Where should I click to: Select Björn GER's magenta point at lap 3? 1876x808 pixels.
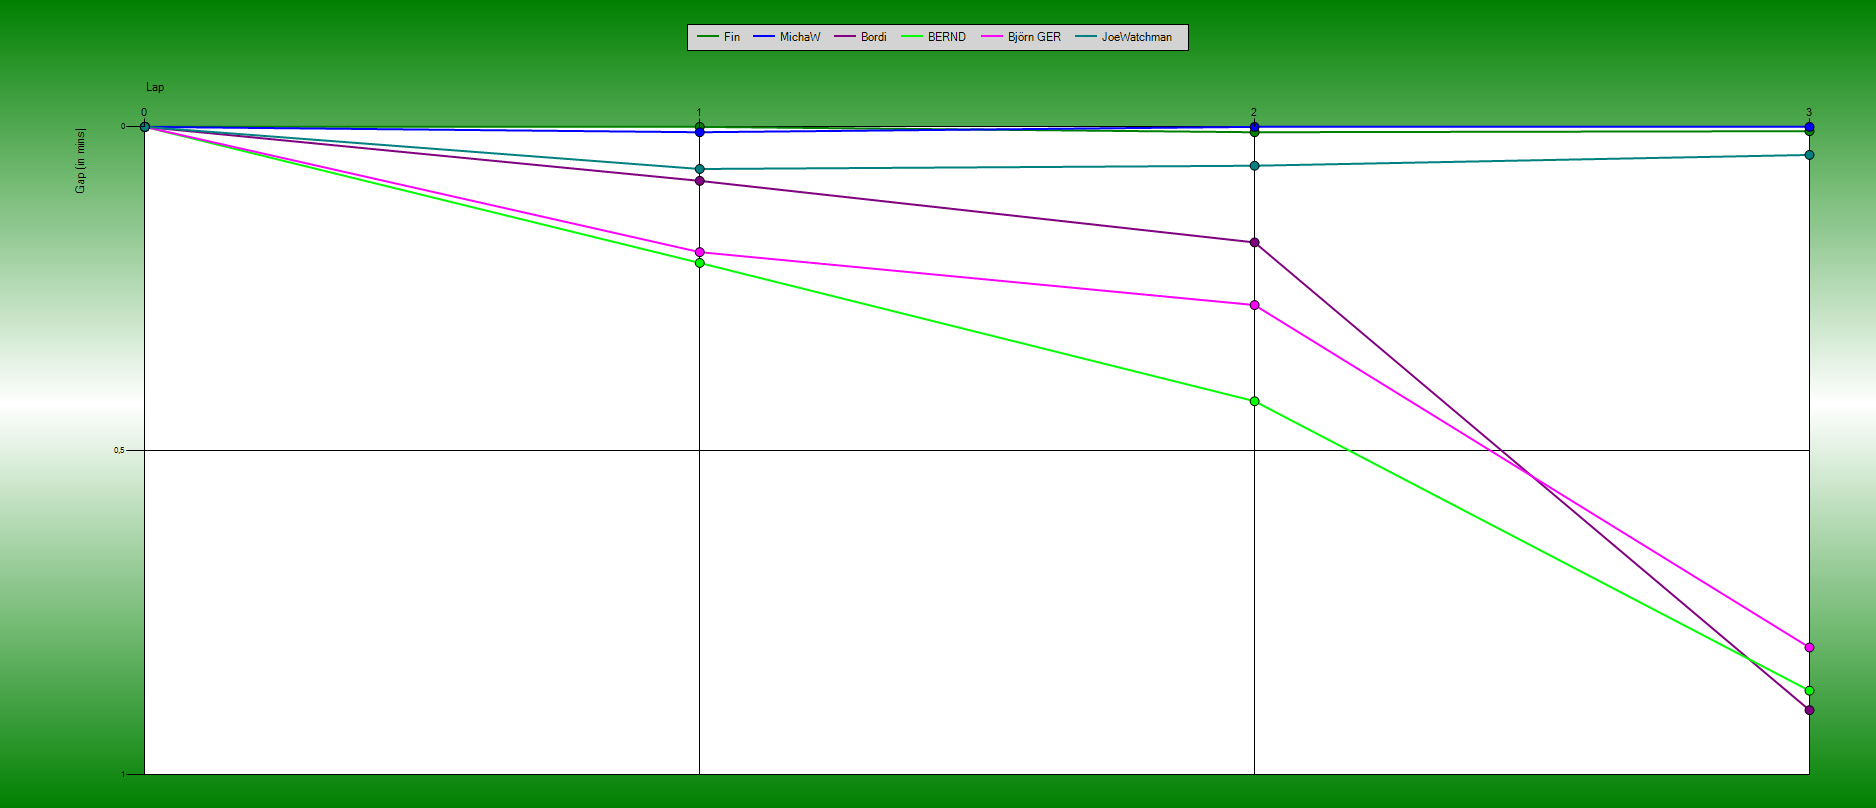tap(1809, 647)
